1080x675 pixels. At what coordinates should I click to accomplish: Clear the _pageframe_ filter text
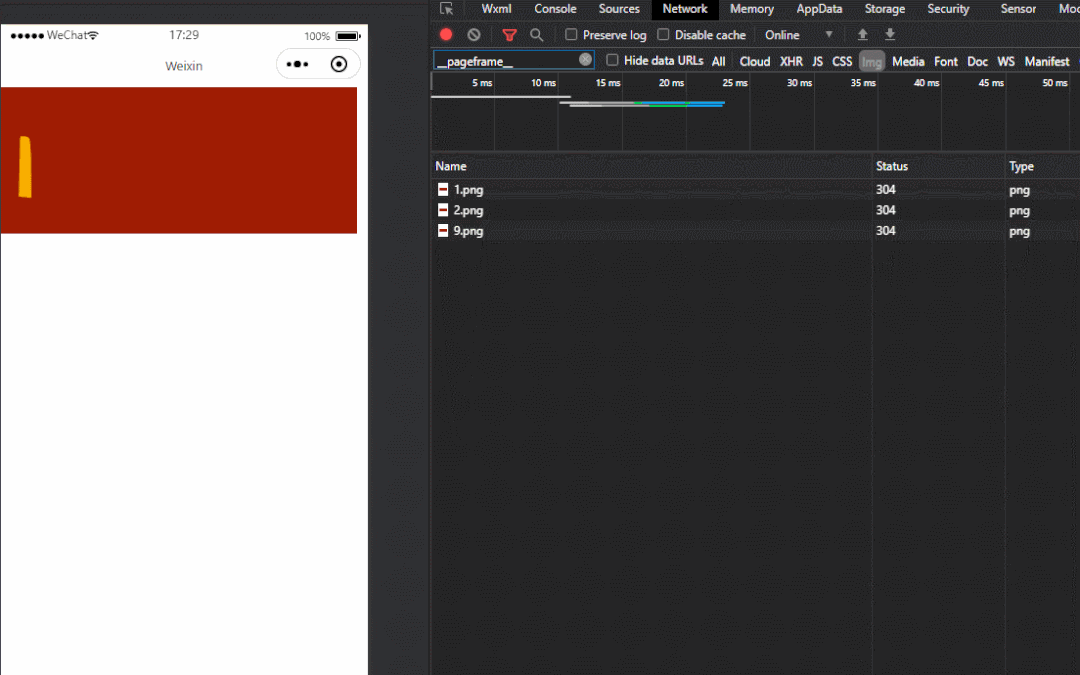click(x=585, y=60)
